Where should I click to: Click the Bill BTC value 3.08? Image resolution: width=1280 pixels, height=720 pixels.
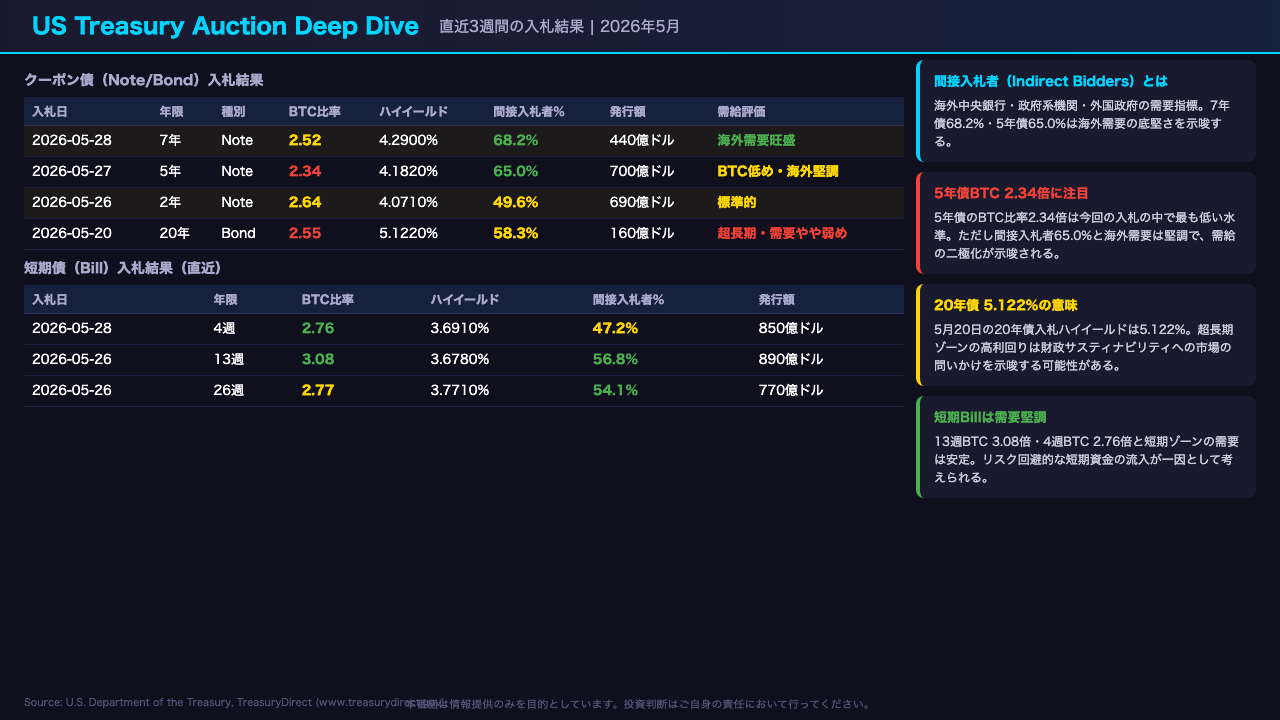tap(318, 359)
